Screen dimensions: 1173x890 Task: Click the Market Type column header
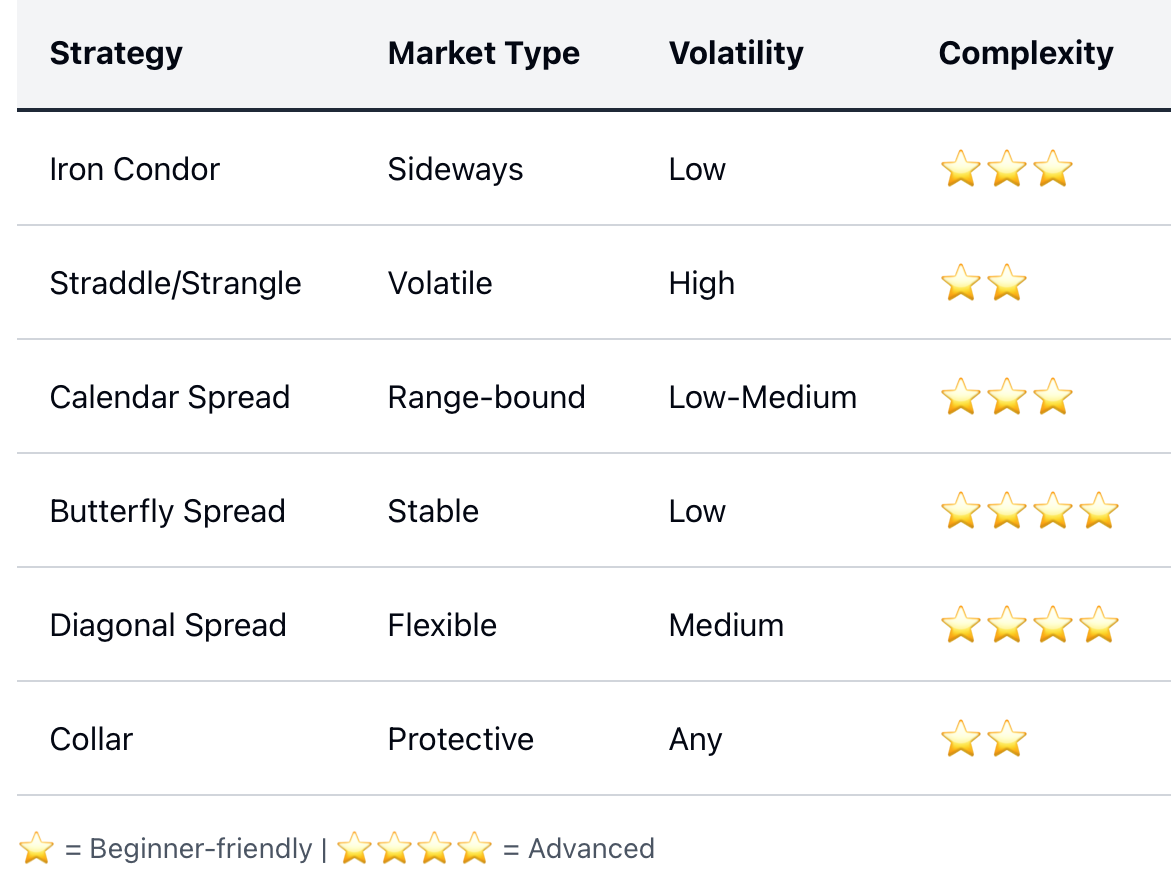point(483,53)
